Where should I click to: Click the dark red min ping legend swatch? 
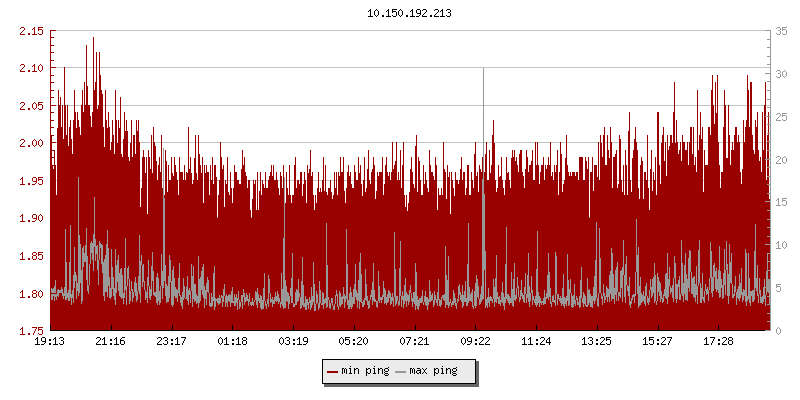(333, 371)
